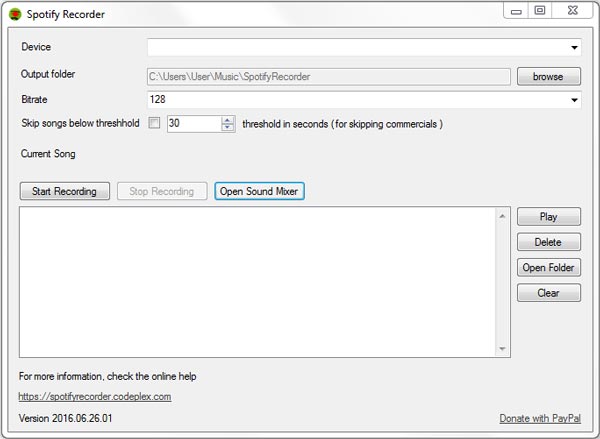Image resolution: width=600 pixels, height=439 pixels.
Task: Click the 'threshold in seconds' description text
Action: click(x=342, y=124)
